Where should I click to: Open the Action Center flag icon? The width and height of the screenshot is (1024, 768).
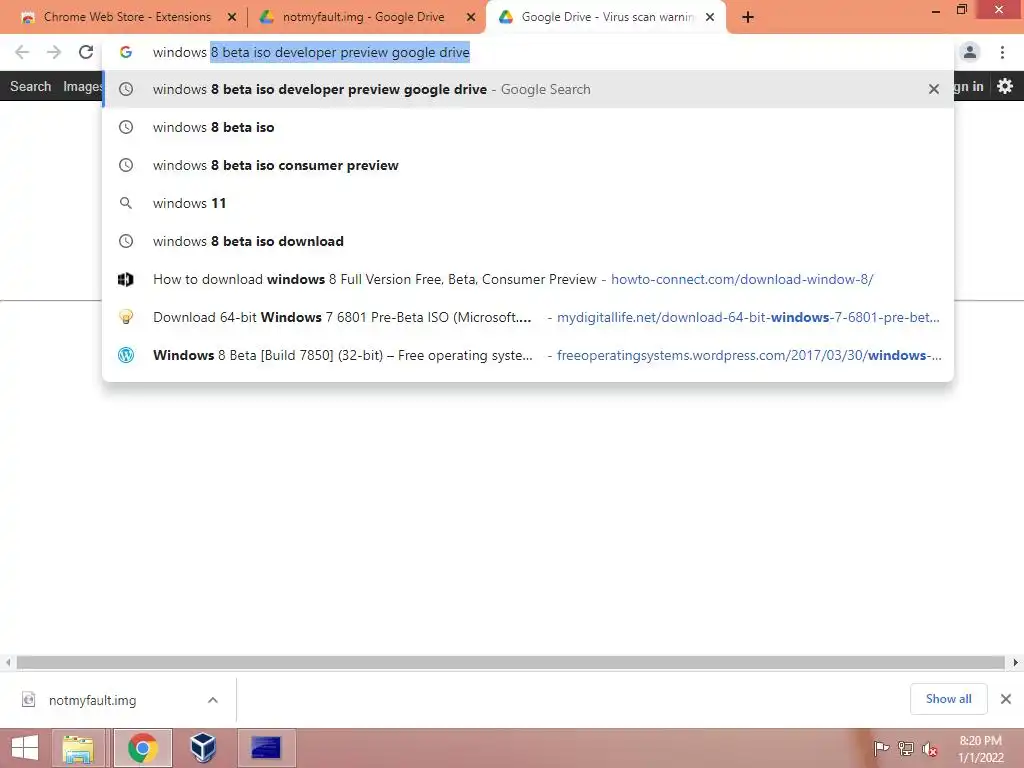pos(881,748)
